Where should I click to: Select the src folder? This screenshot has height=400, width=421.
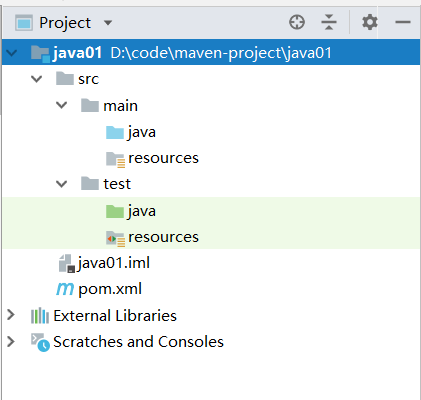point(88,79)
